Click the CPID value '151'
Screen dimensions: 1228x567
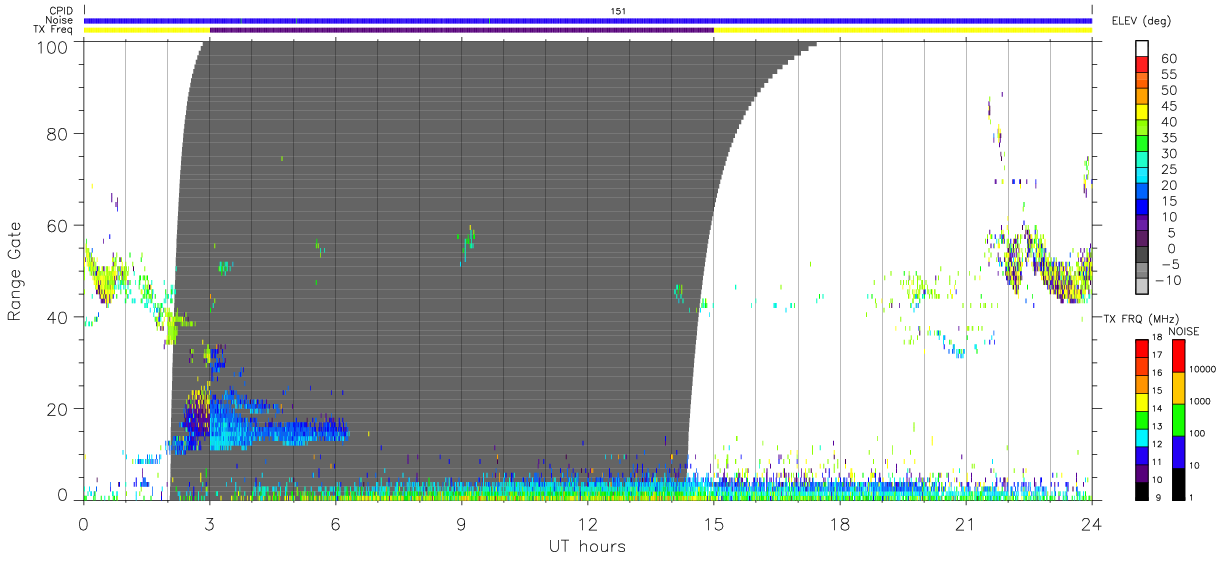[618, 10]
